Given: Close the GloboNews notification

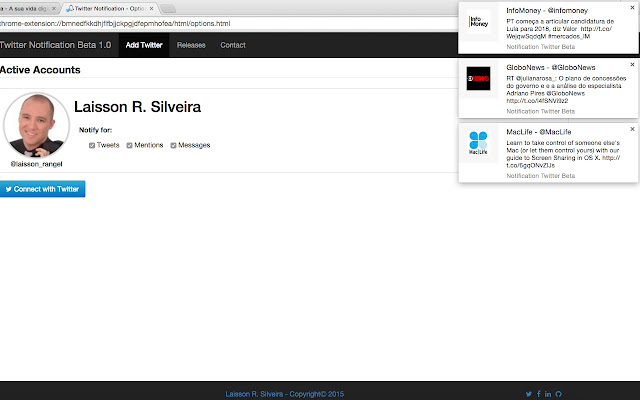Looking at the screenshot, I should [632, 64].
